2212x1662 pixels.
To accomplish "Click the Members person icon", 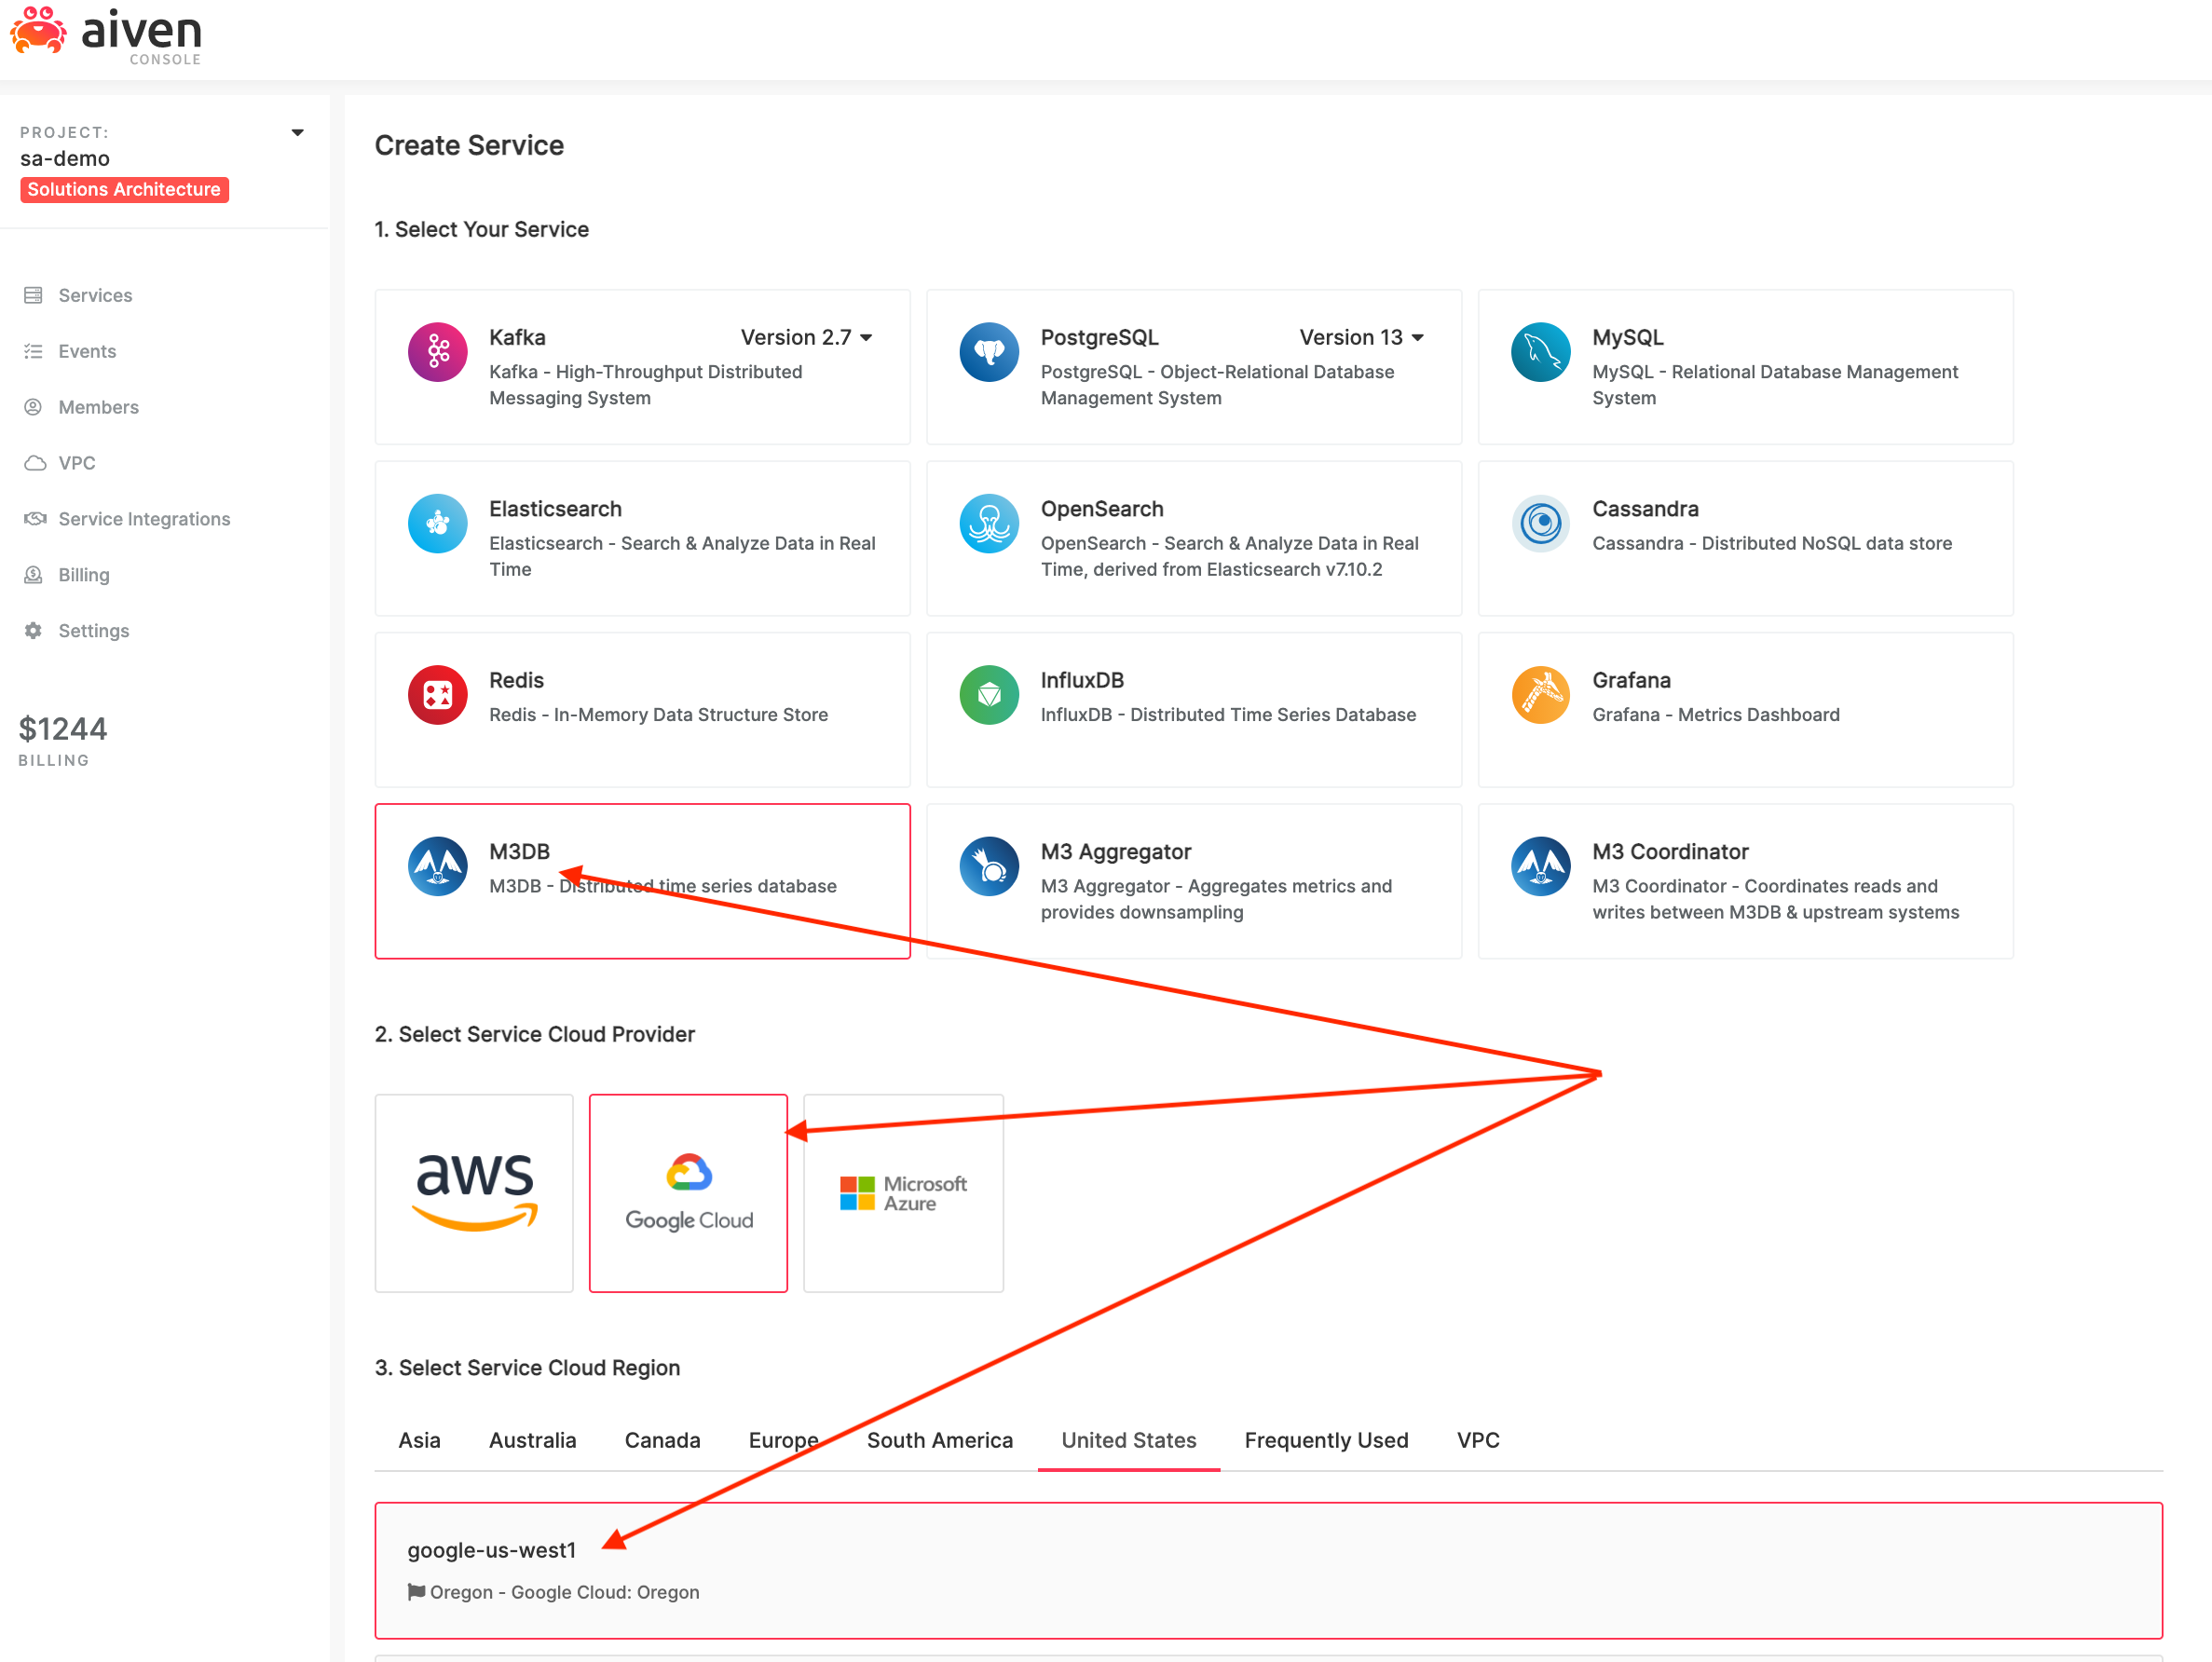I will point(33,407).
